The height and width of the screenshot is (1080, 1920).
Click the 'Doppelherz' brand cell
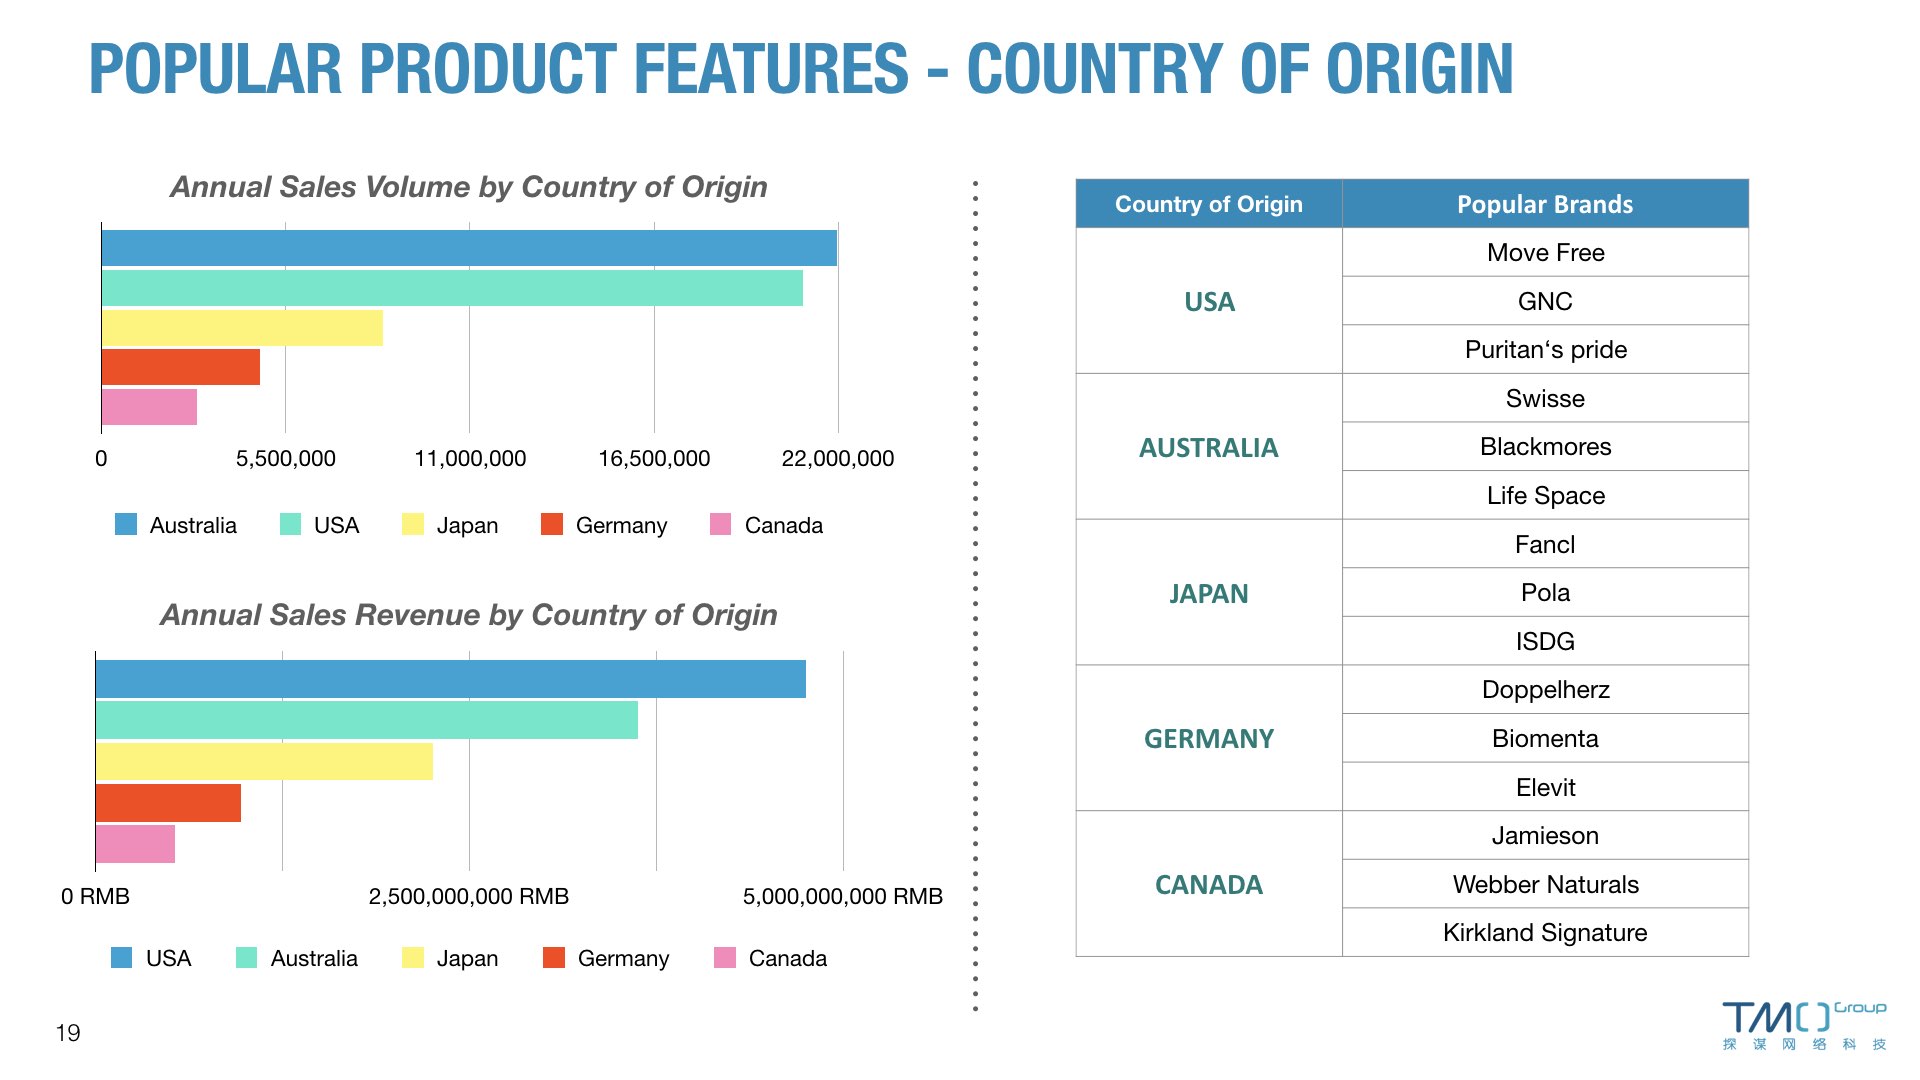click(x=1545, y=689)
